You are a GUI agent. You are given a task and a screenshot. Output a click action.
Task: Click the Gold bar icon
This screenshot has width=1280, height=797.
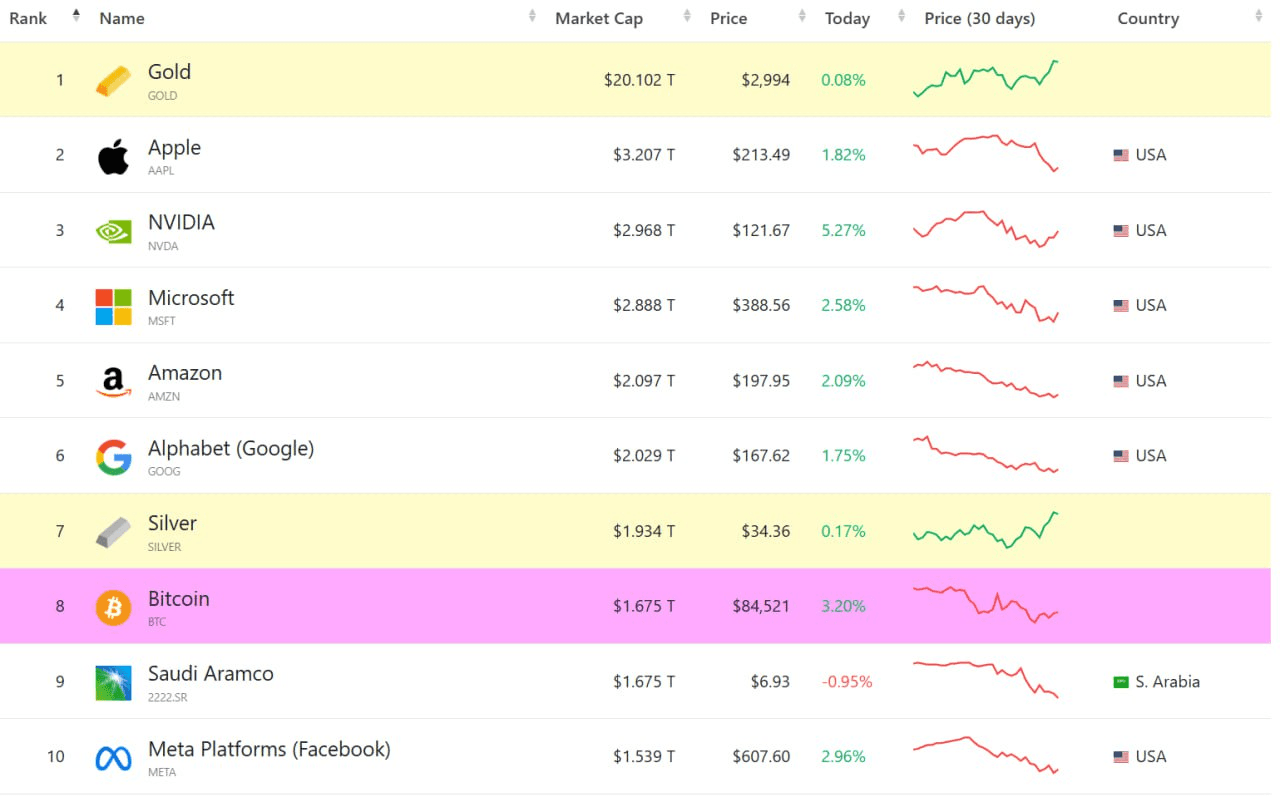coord(113,81)
